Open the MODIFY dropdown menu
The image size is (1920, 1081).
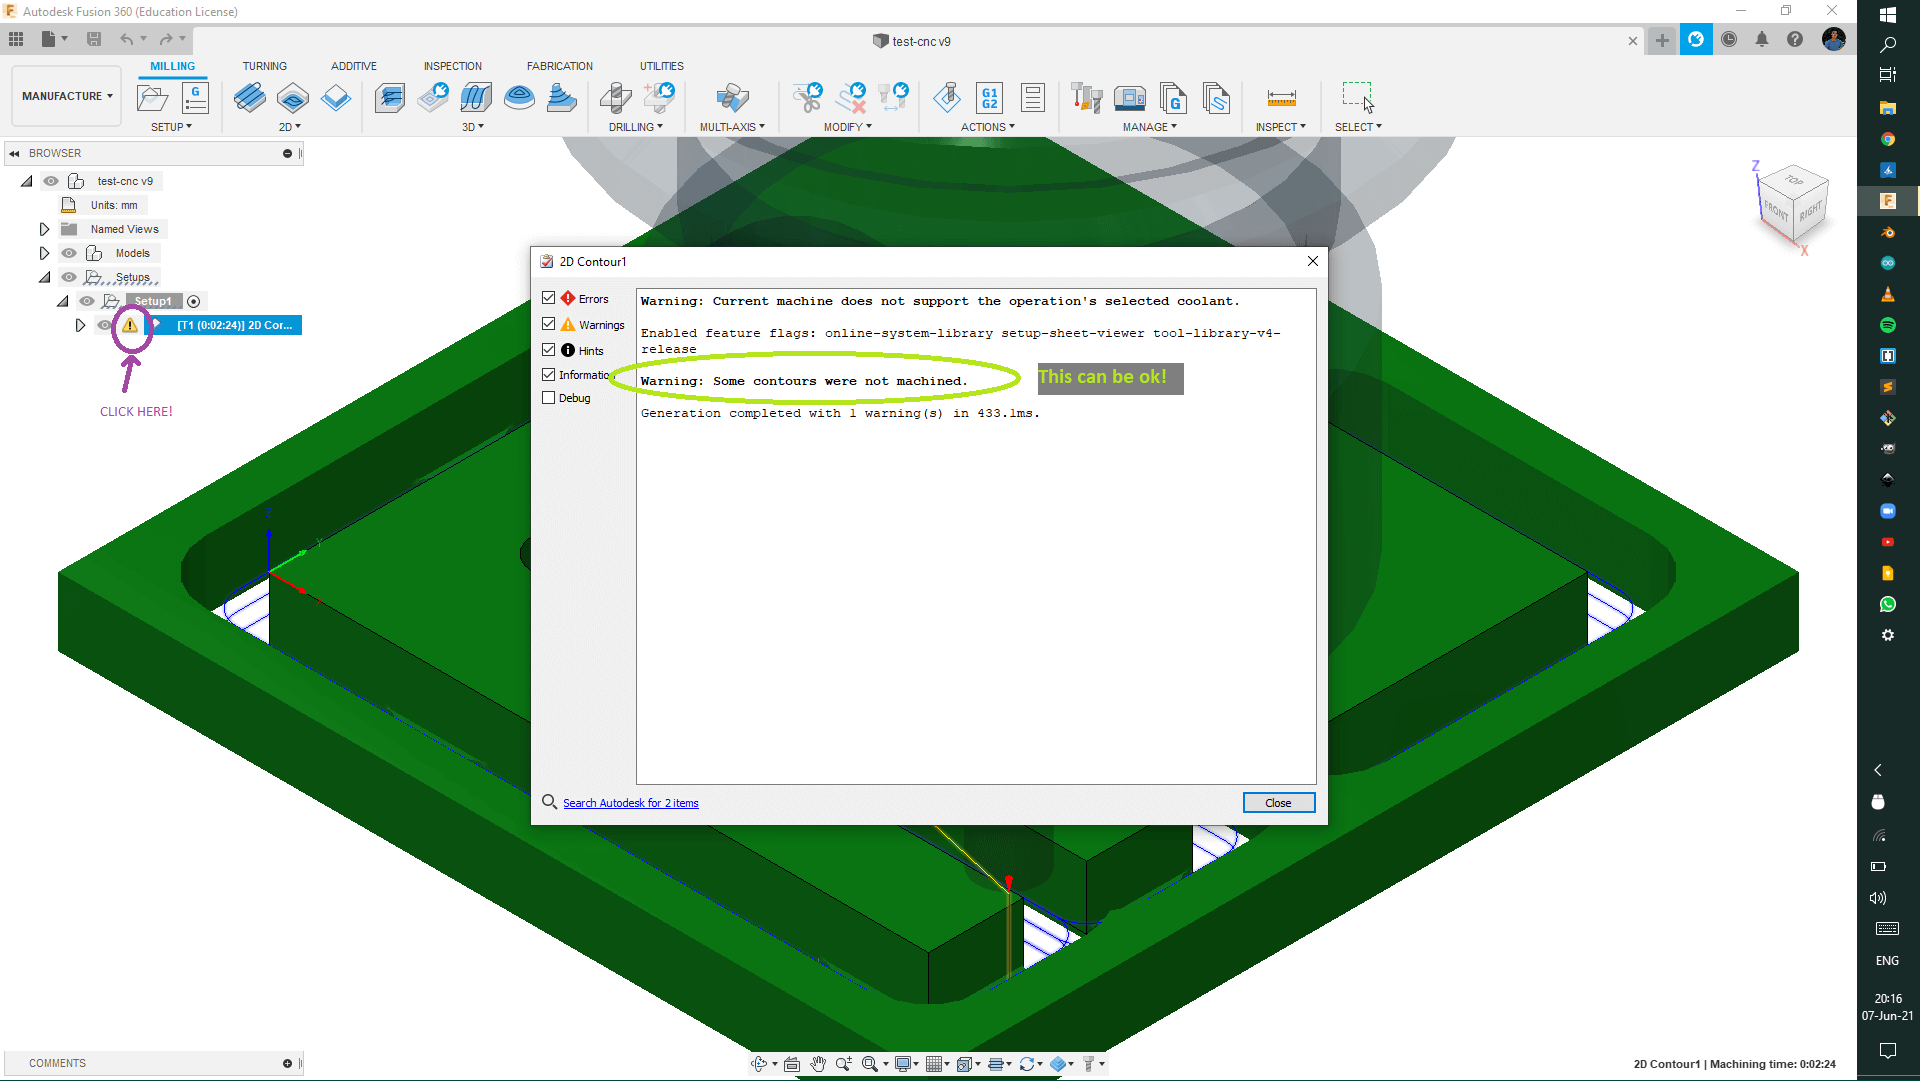click(x=848, y=127)
